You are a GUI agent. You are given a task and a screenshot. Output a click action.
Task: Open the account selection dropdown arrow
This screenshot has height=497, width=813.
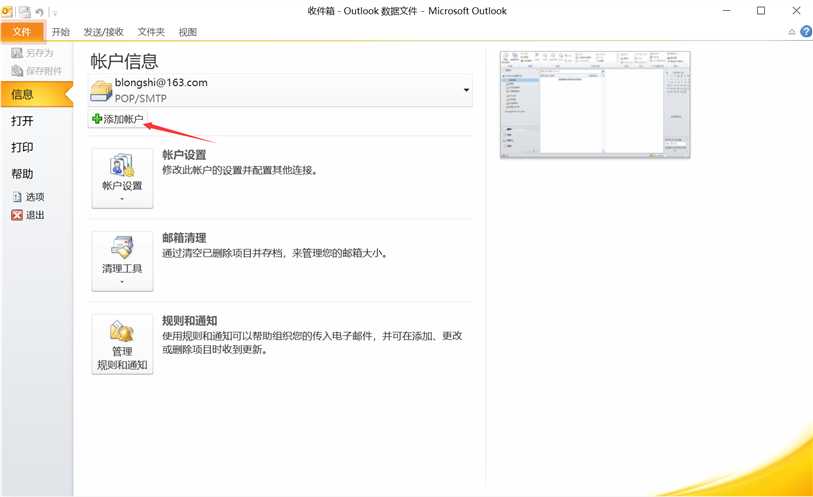click(x=466, y=90)
